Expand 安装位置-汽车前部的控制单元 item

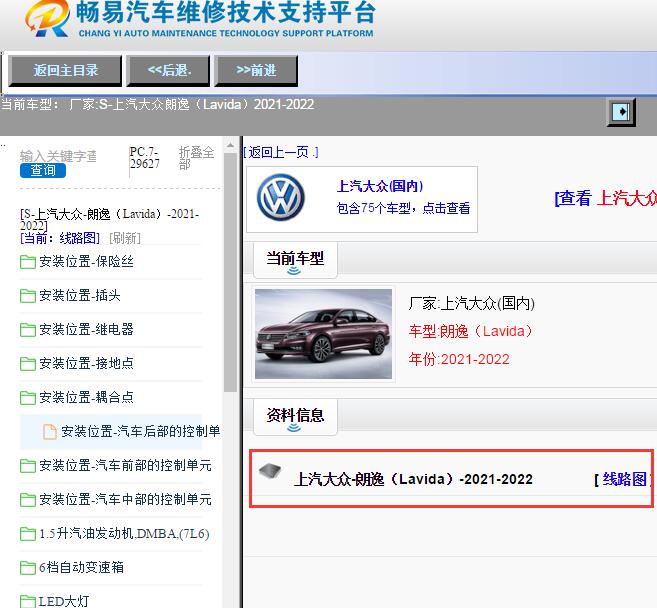125,466
